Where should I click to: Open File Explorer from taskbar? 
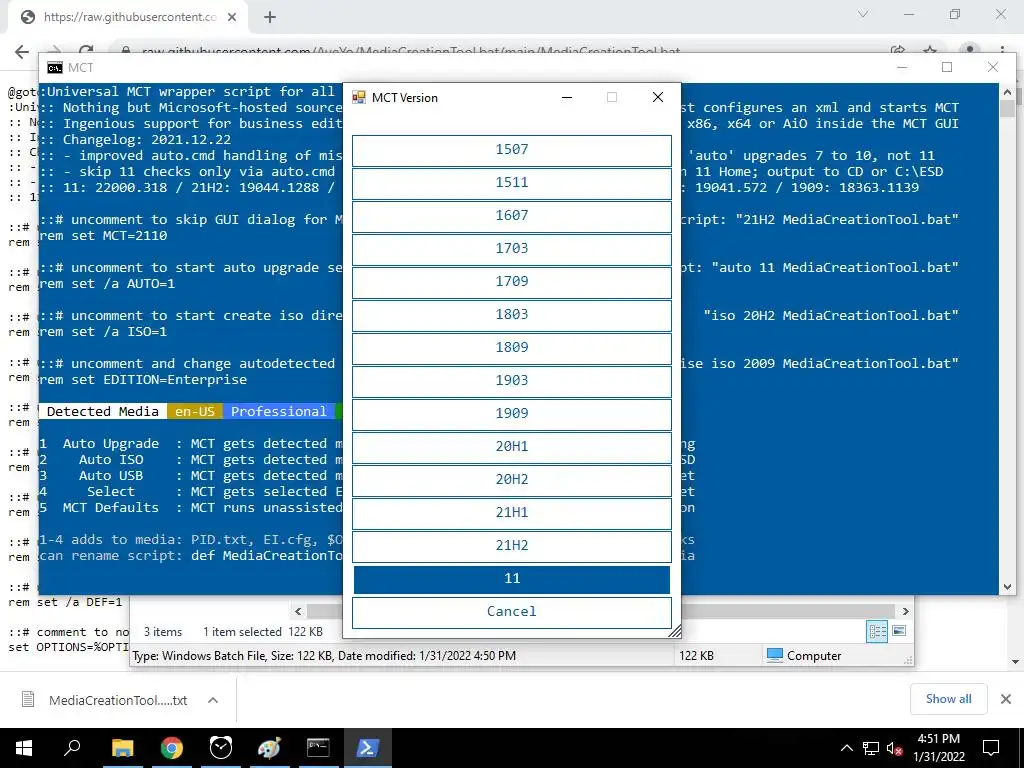pos(122,748)
